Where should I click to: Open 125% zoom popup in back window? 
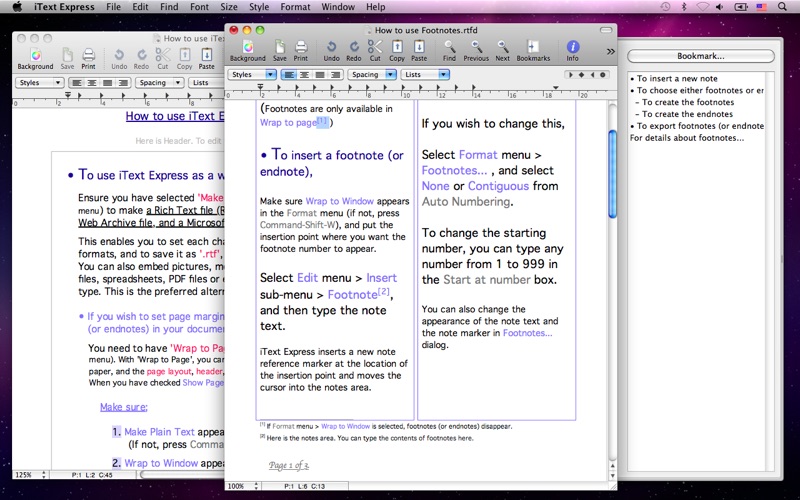click(x=31, y=474)
